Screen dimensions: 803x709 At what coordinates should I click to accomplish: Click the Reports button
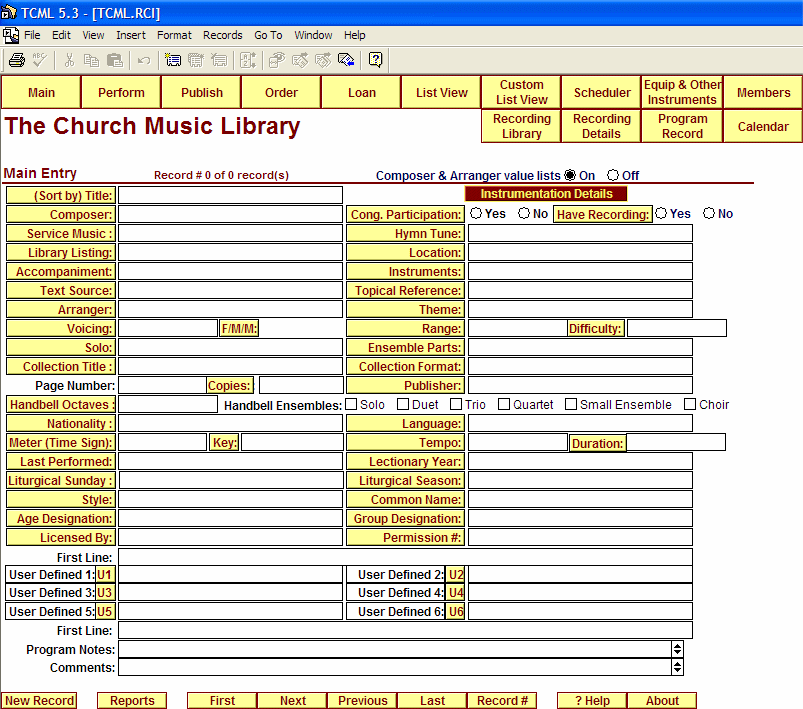(132, 700)
